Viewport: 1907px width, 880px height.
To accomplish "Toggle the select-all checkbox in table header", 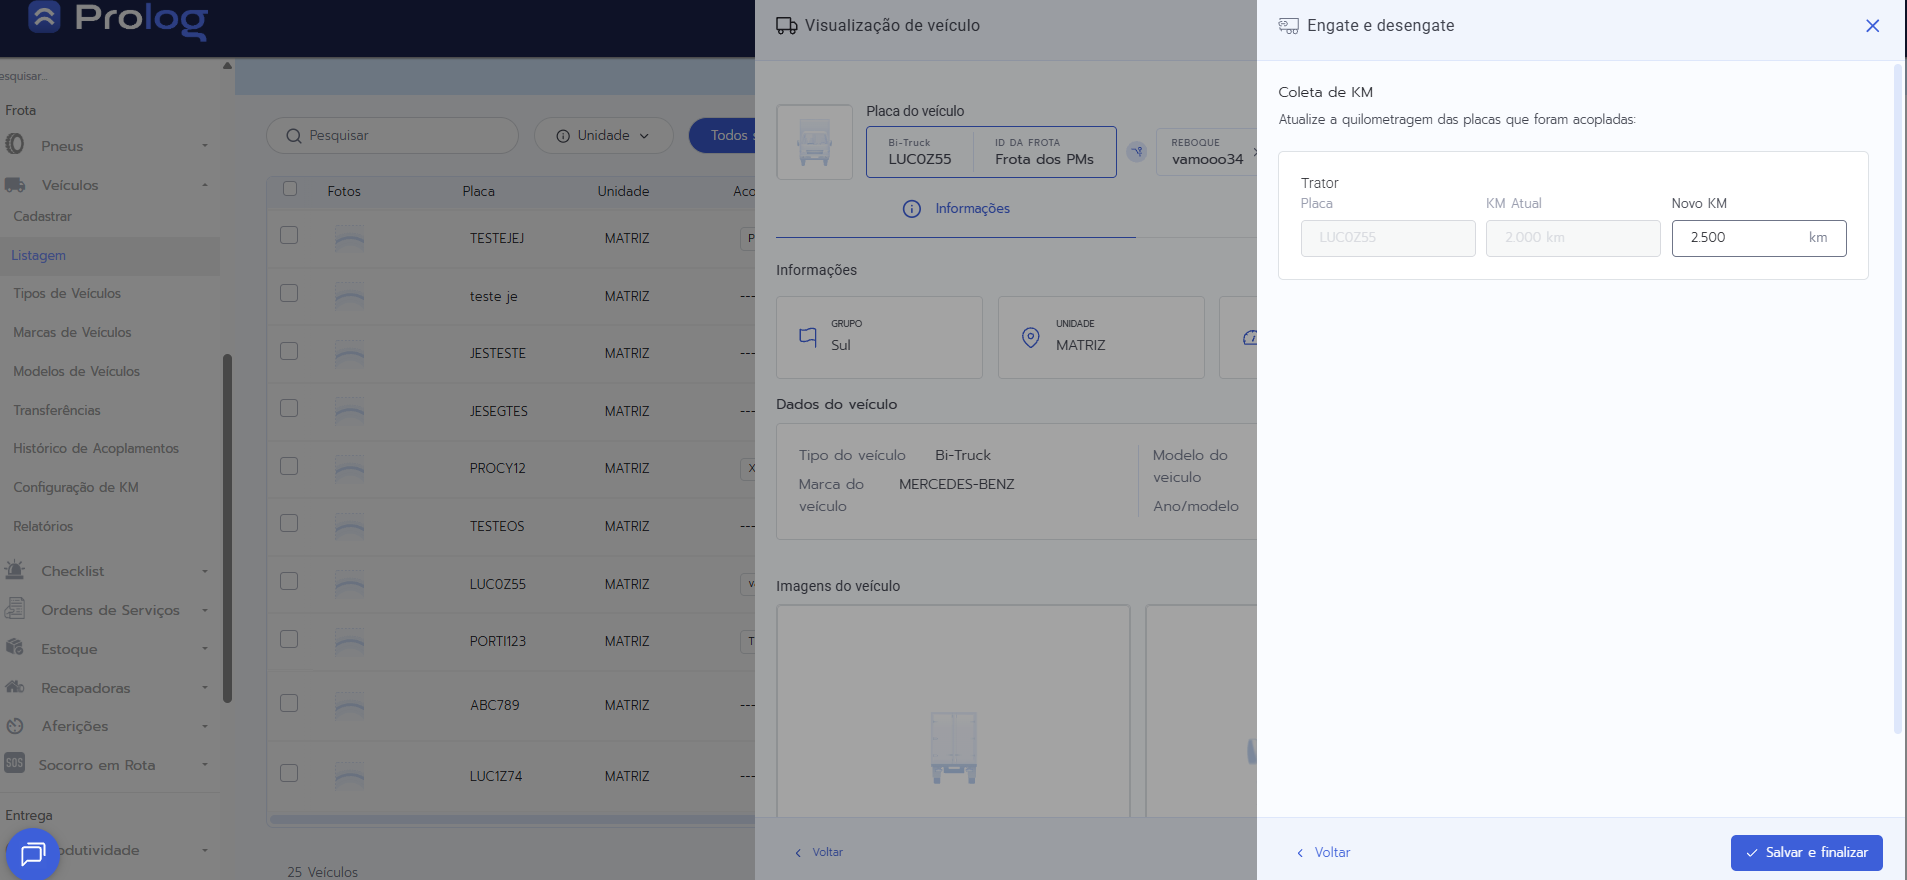I will point(290,189).
